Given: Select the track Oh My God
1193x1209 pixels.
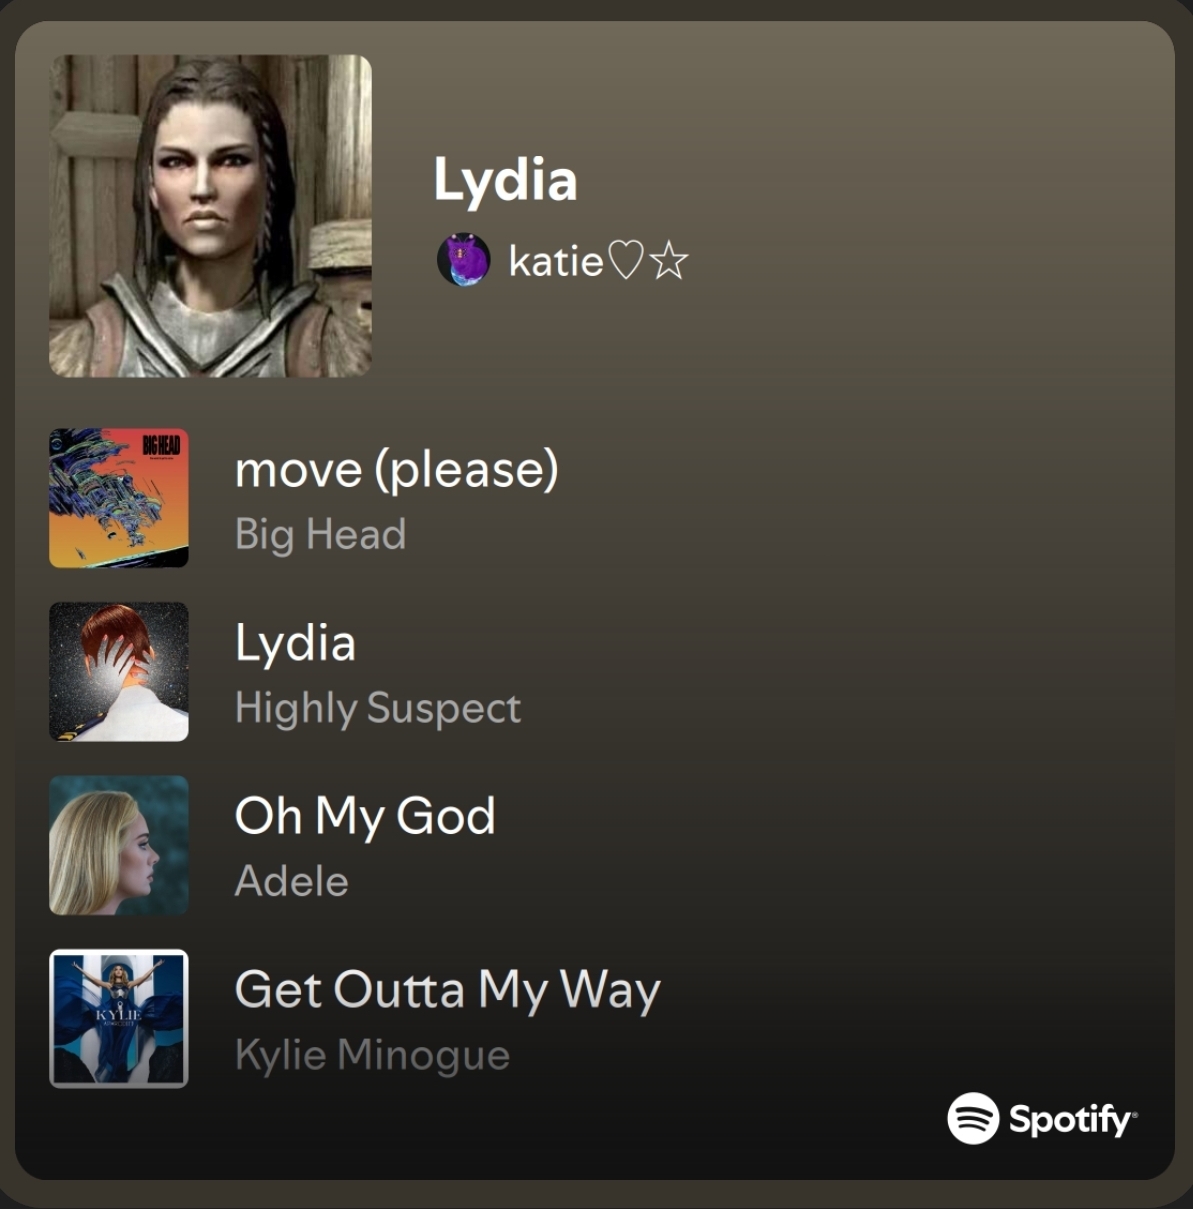Looking at the screenshot, I should [x=365, y=816].
